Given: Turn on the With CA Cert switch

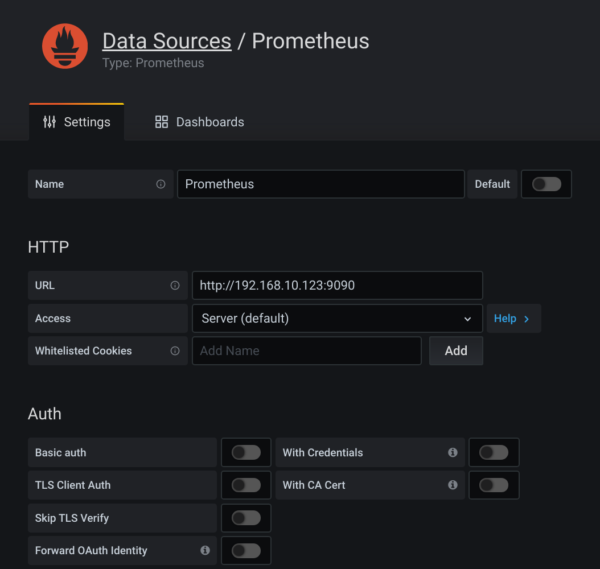Looking at the screenshot, I should (x=494, y=485).
